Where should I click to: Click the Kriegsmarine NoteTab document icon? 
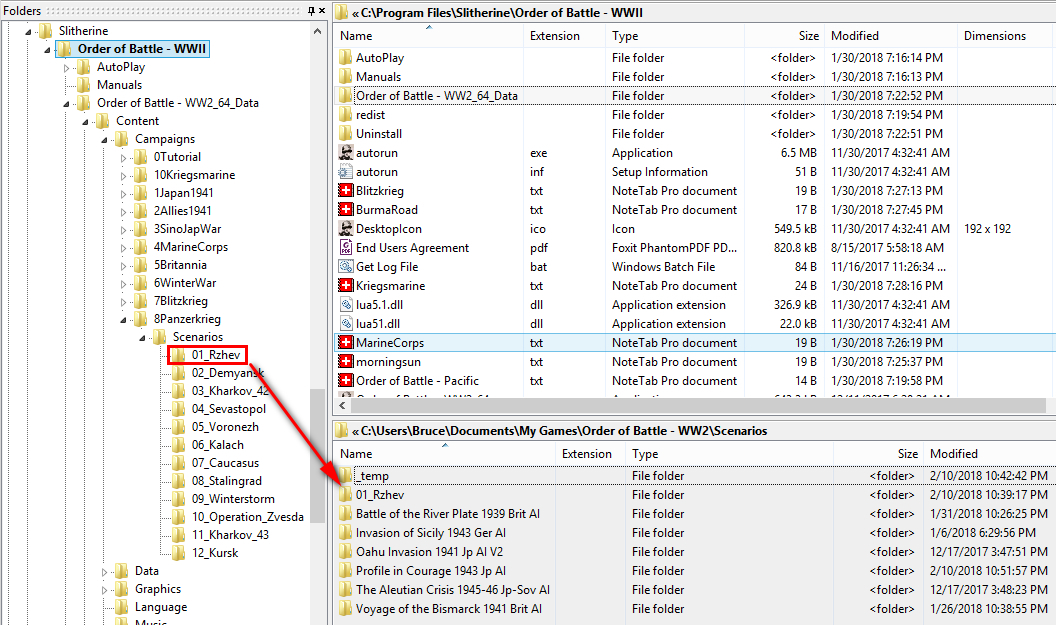[345, 286]
